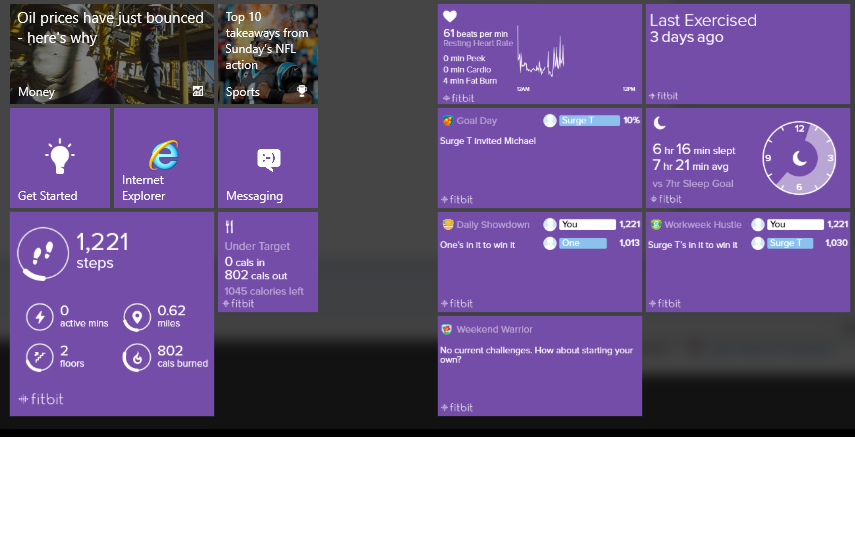Click 'vs 7hr Sleep Goal' text
The image size is (855, 538).
[x=693, y=184]
